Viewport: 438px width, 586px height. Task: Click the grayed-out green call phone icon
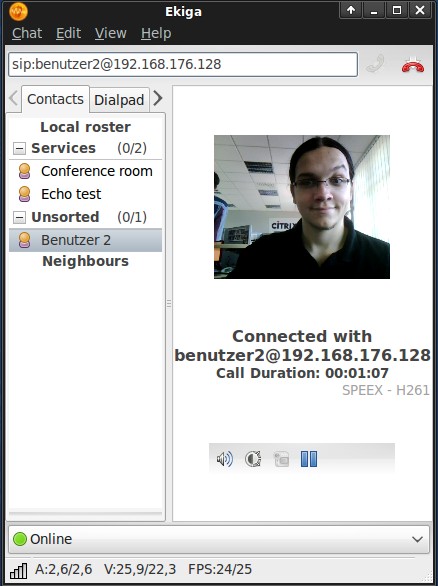[x=376, y=64]
